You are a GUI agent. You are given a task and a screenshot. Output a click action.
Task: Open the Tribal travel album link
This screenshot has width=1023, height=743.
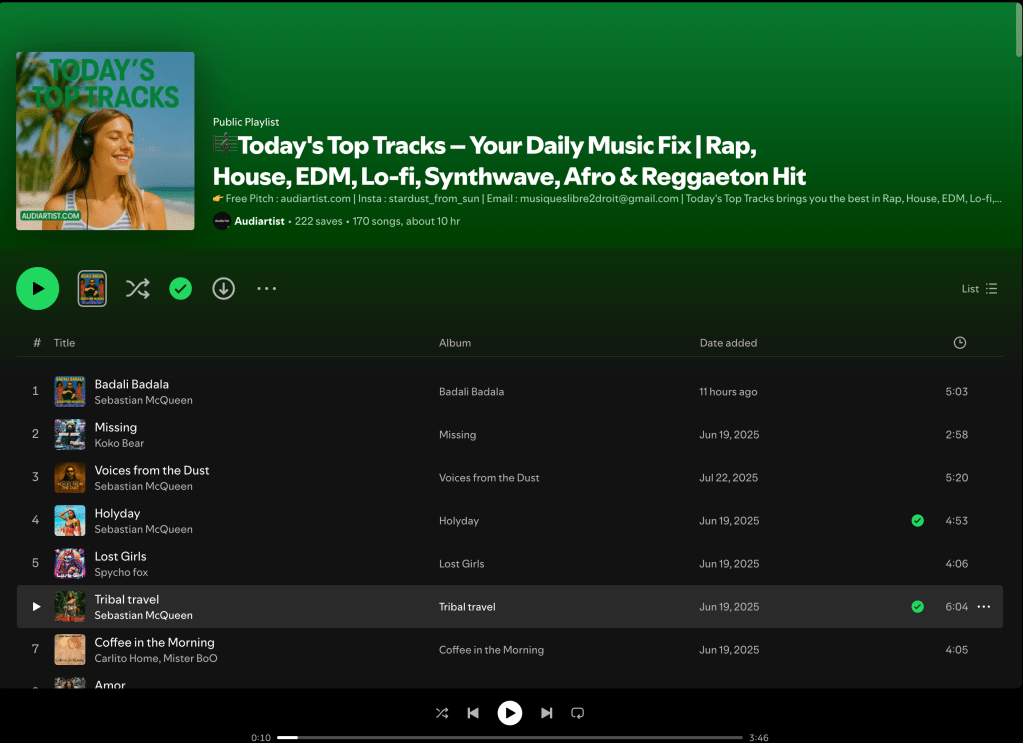point(467,607)
